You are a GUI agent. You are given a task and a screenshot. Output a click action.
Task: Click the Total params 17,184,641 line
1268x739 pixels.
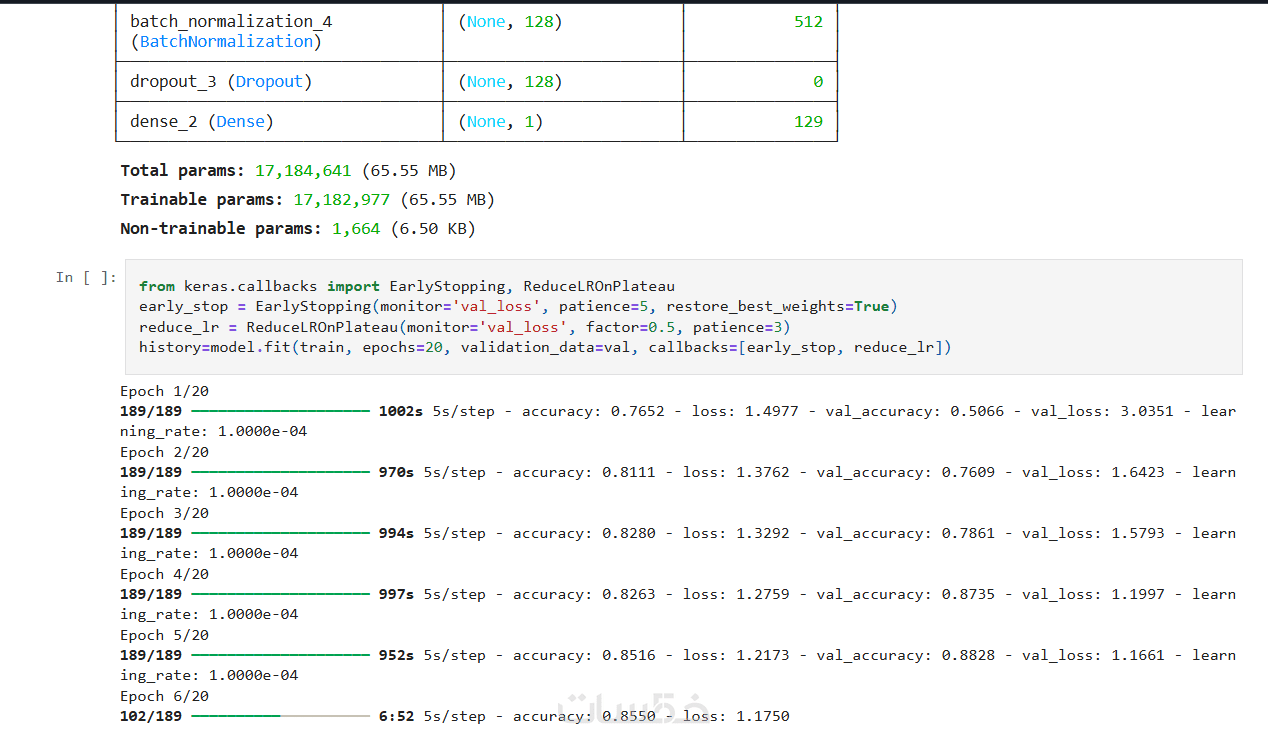tap(288, 171)
